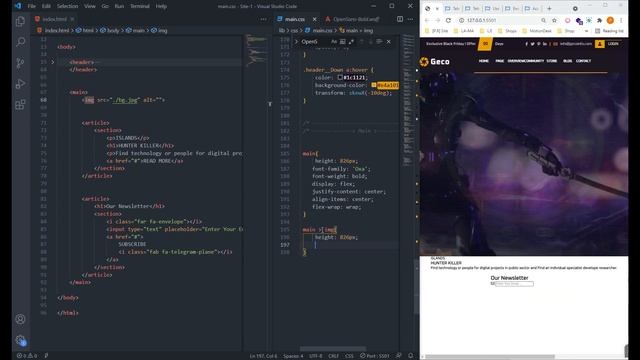The height and width of the screenshot is (360, 640).
Task: Switch to the main.css editor tab
Action: click(295, 19)
